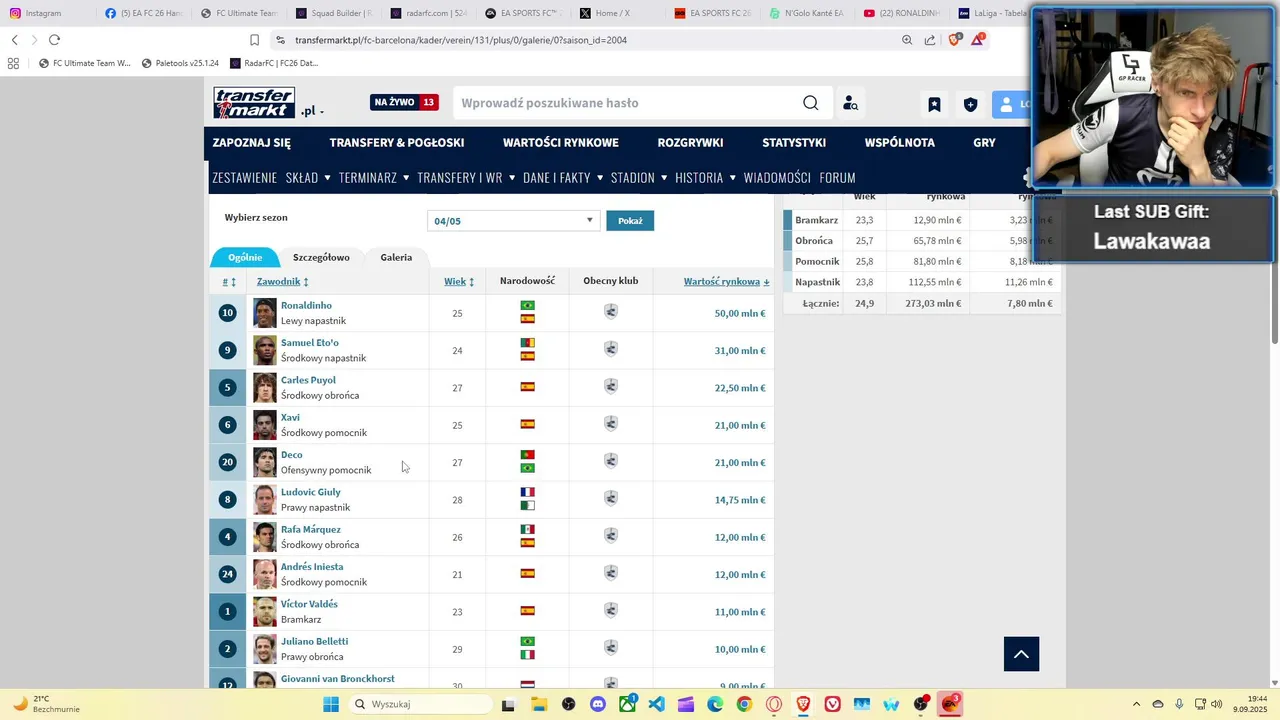Screen dimensions: 1280x720
Task: Switch to the Szczegółowo tab
Action: 321,257
